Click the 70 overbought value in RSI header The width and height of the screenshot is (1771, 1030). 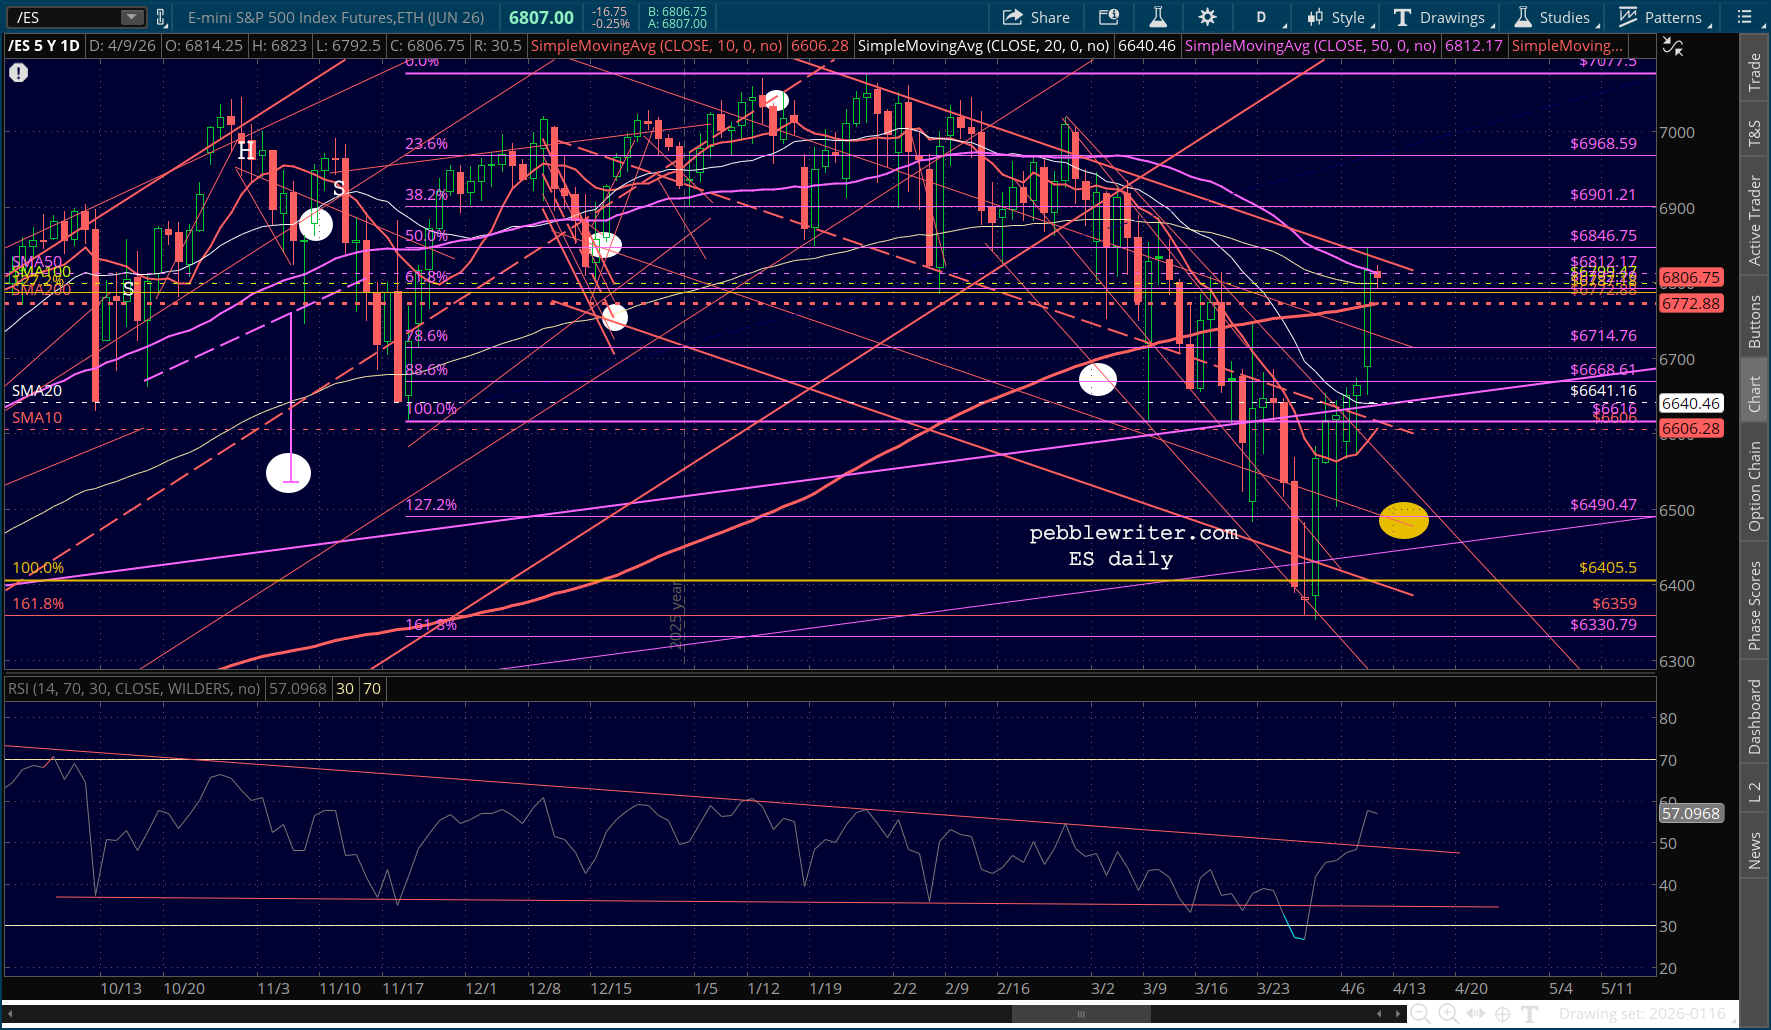click(x=372, y=688)
